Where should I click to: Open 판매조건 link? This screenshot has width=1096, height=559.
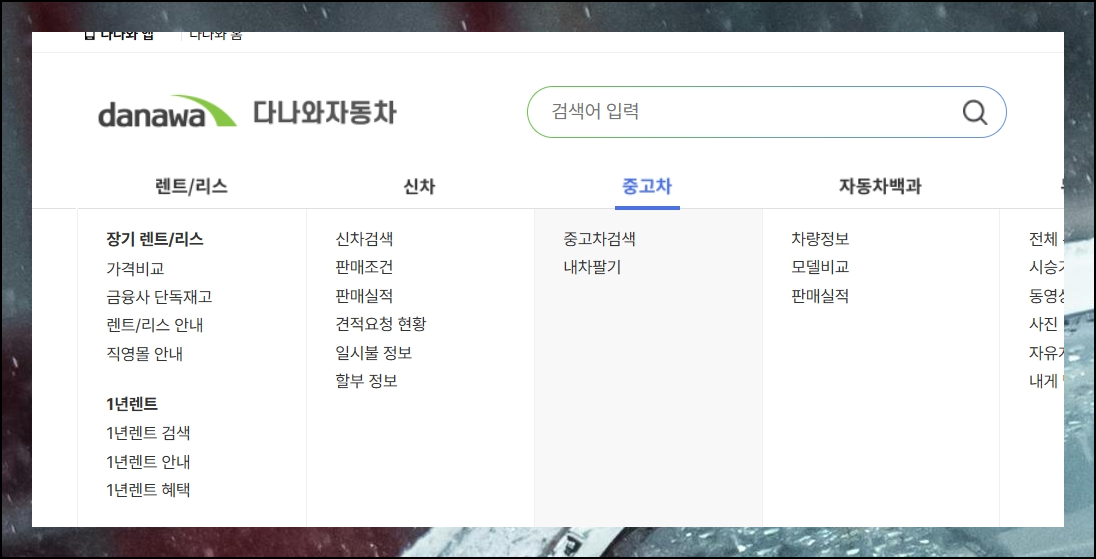(x=364, y=267)
